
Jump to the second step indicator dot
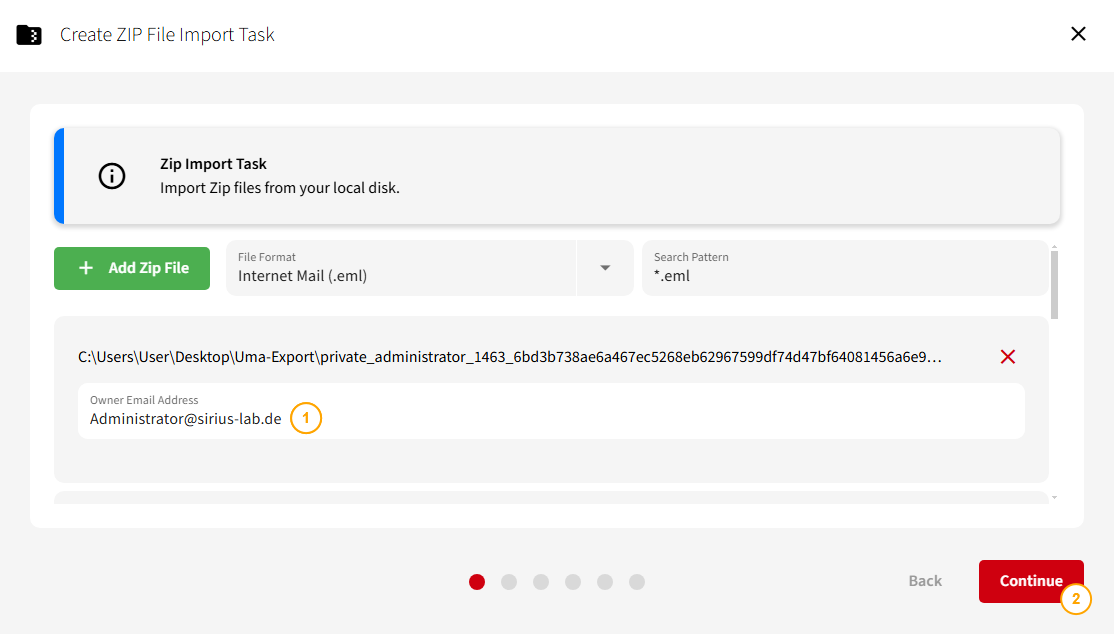509,582
